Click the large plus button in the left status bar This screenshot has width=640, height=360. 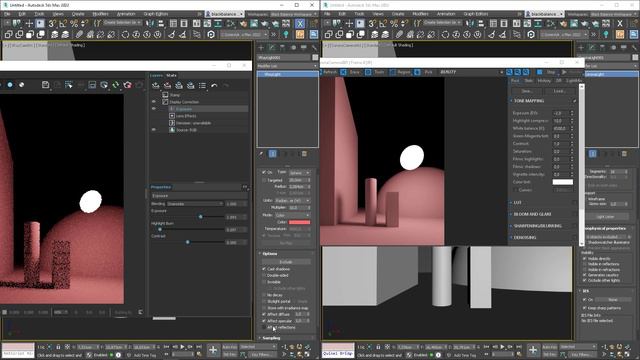(x=213, y=350)
